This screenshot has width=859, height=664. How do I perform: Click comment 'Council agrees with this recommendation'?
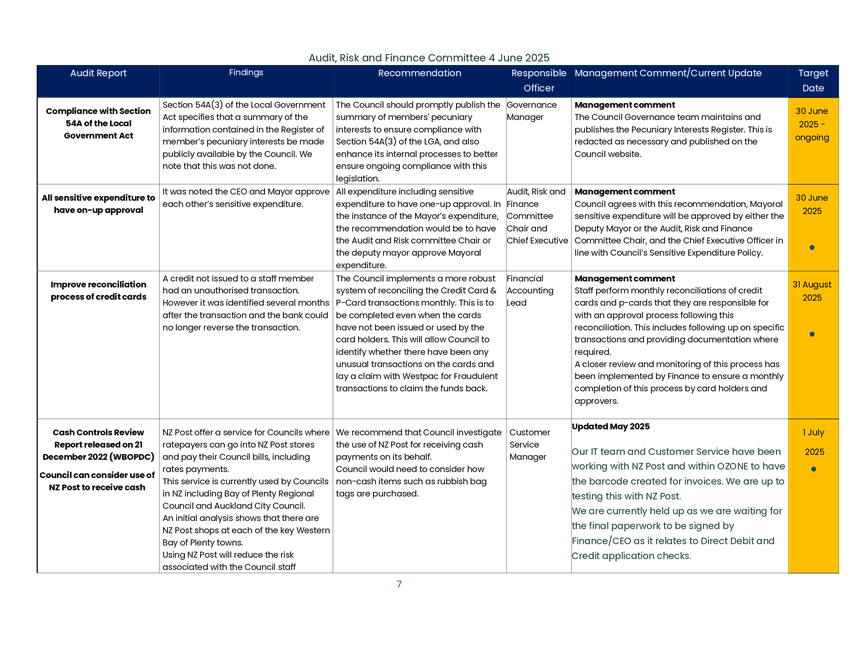click(679, 228)
